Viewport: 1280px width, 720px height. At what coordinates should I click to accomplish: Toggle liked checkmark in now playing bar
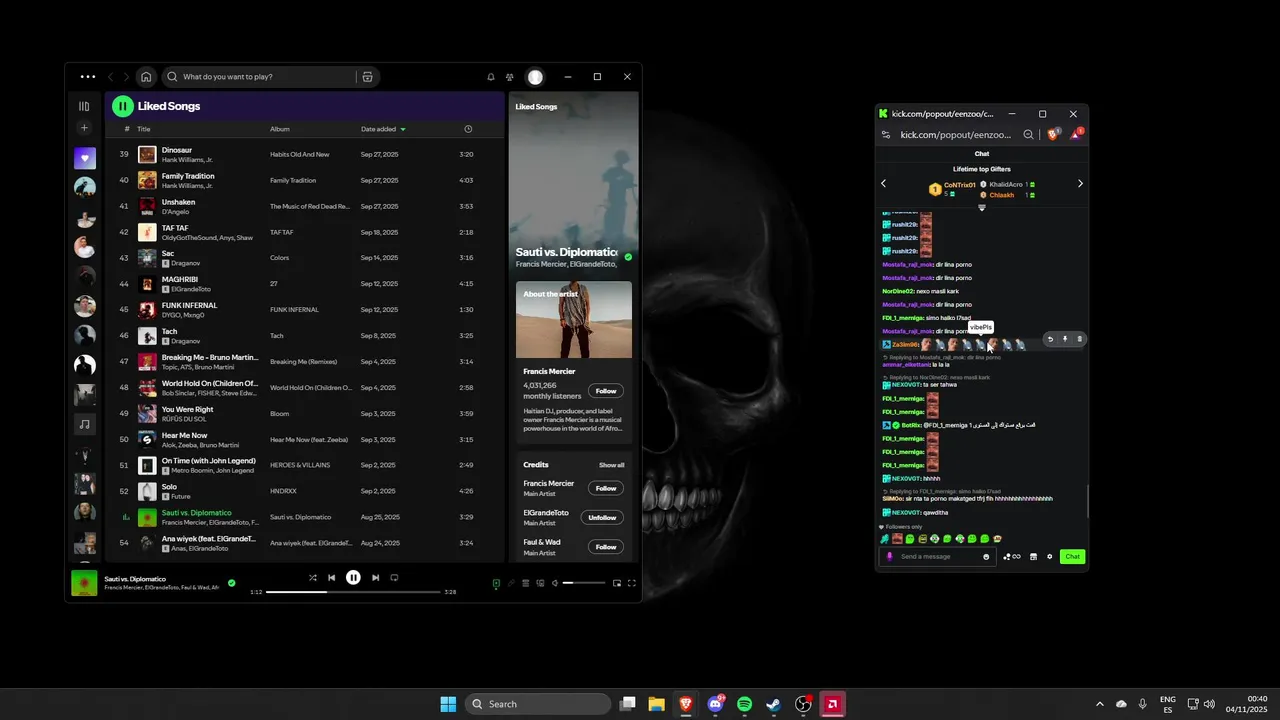(232, 582)
